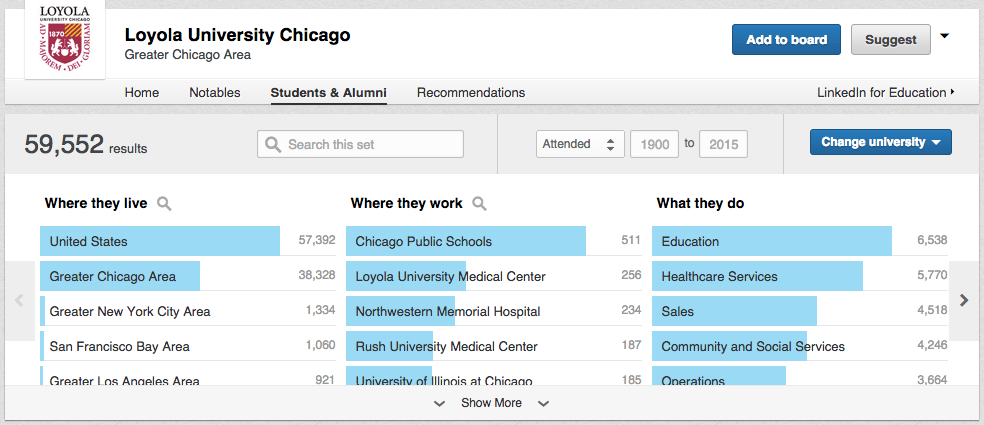Open the Change university dropdown
The height and width of the screenshot is (425, 984).
(880, 143)
